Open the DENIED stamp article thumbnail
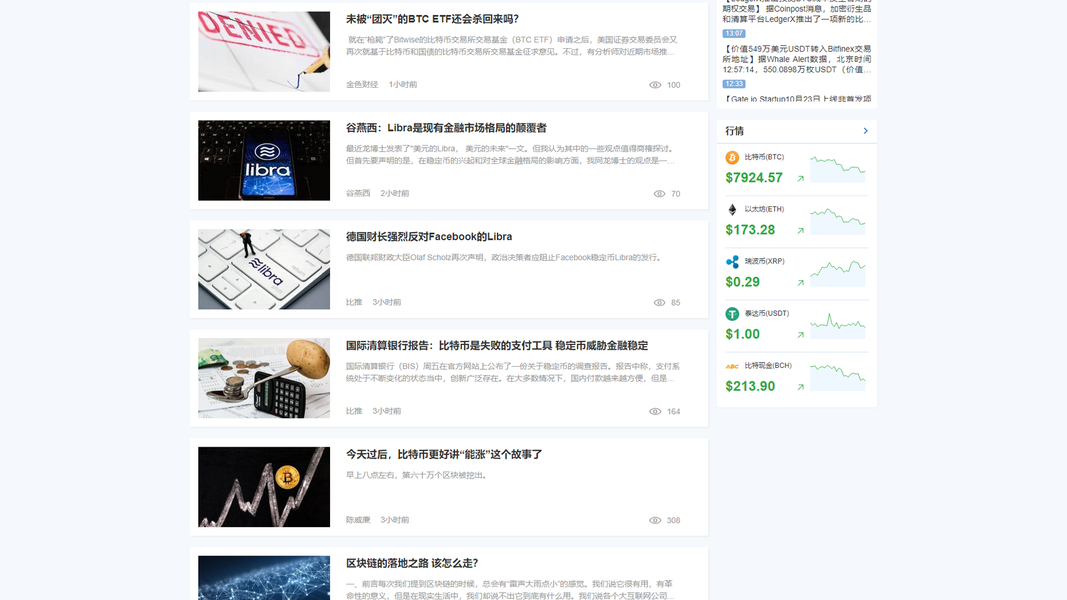 [x=264, y=52]
